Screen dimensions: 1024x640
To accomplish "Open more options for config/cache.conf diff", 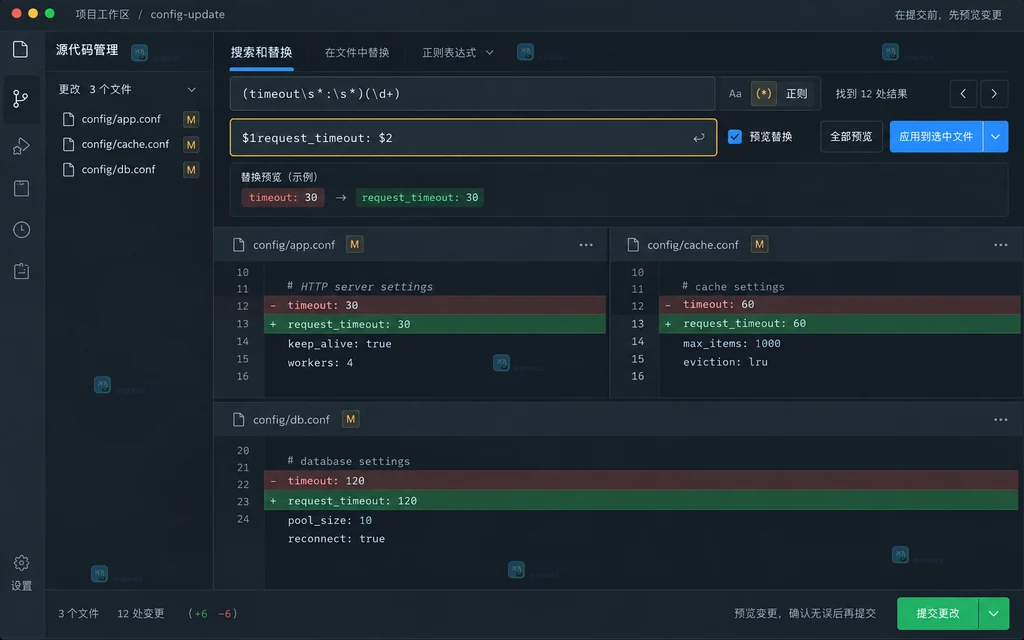I will point(1000,245).
